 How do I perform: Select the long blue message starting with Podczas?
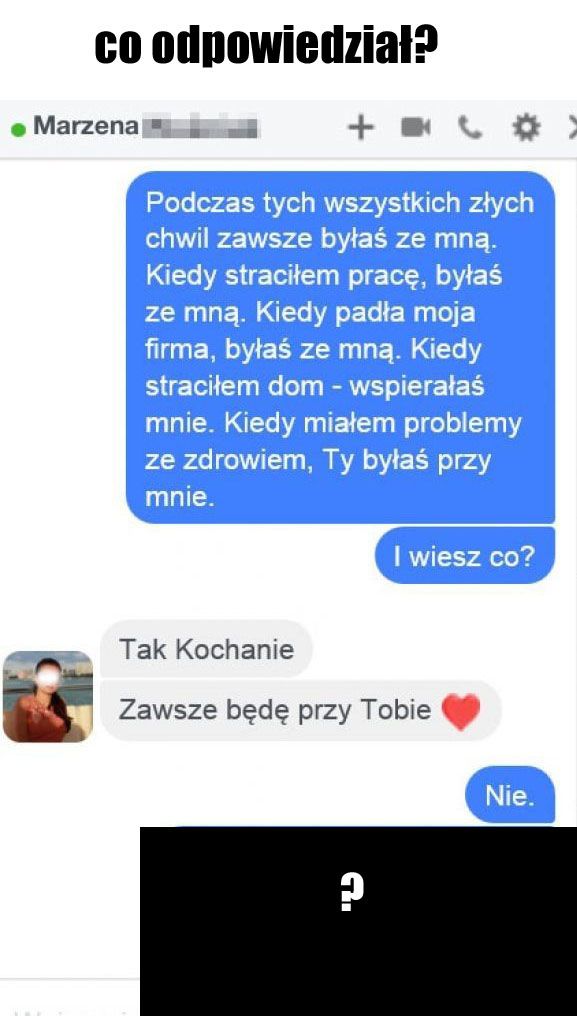[x=340, y=347]
